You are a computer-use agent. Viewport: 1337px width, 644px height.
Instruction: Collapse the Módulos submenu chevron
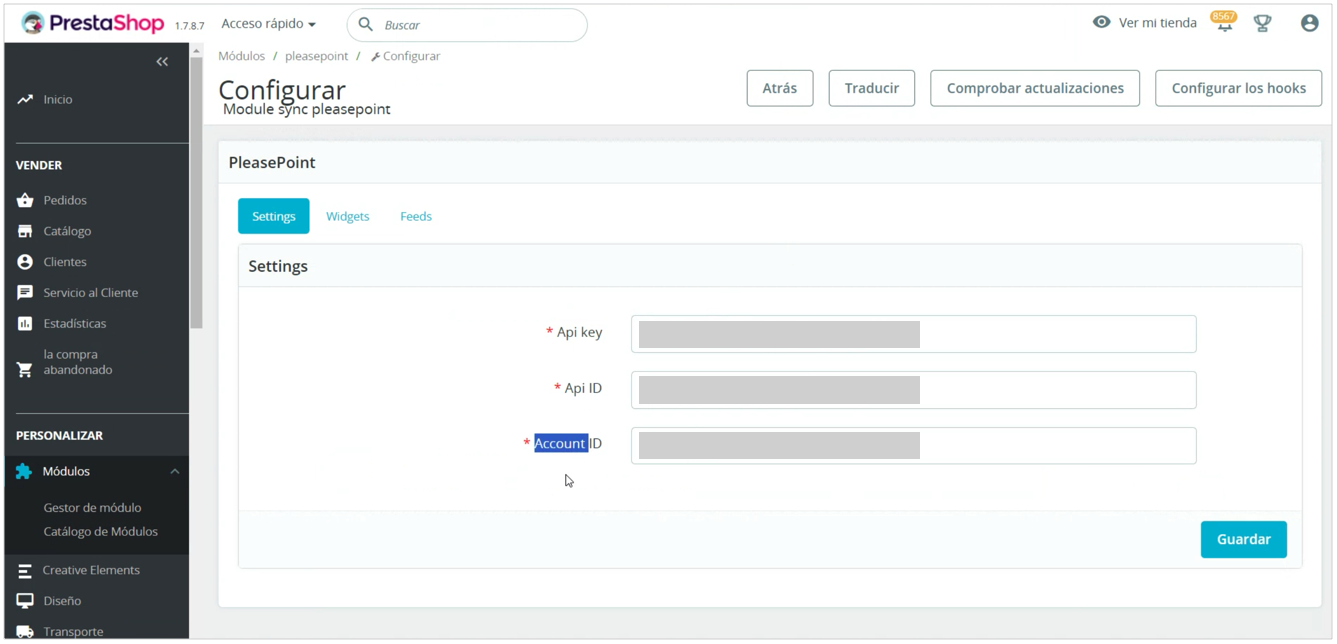(x=175, y=472)
